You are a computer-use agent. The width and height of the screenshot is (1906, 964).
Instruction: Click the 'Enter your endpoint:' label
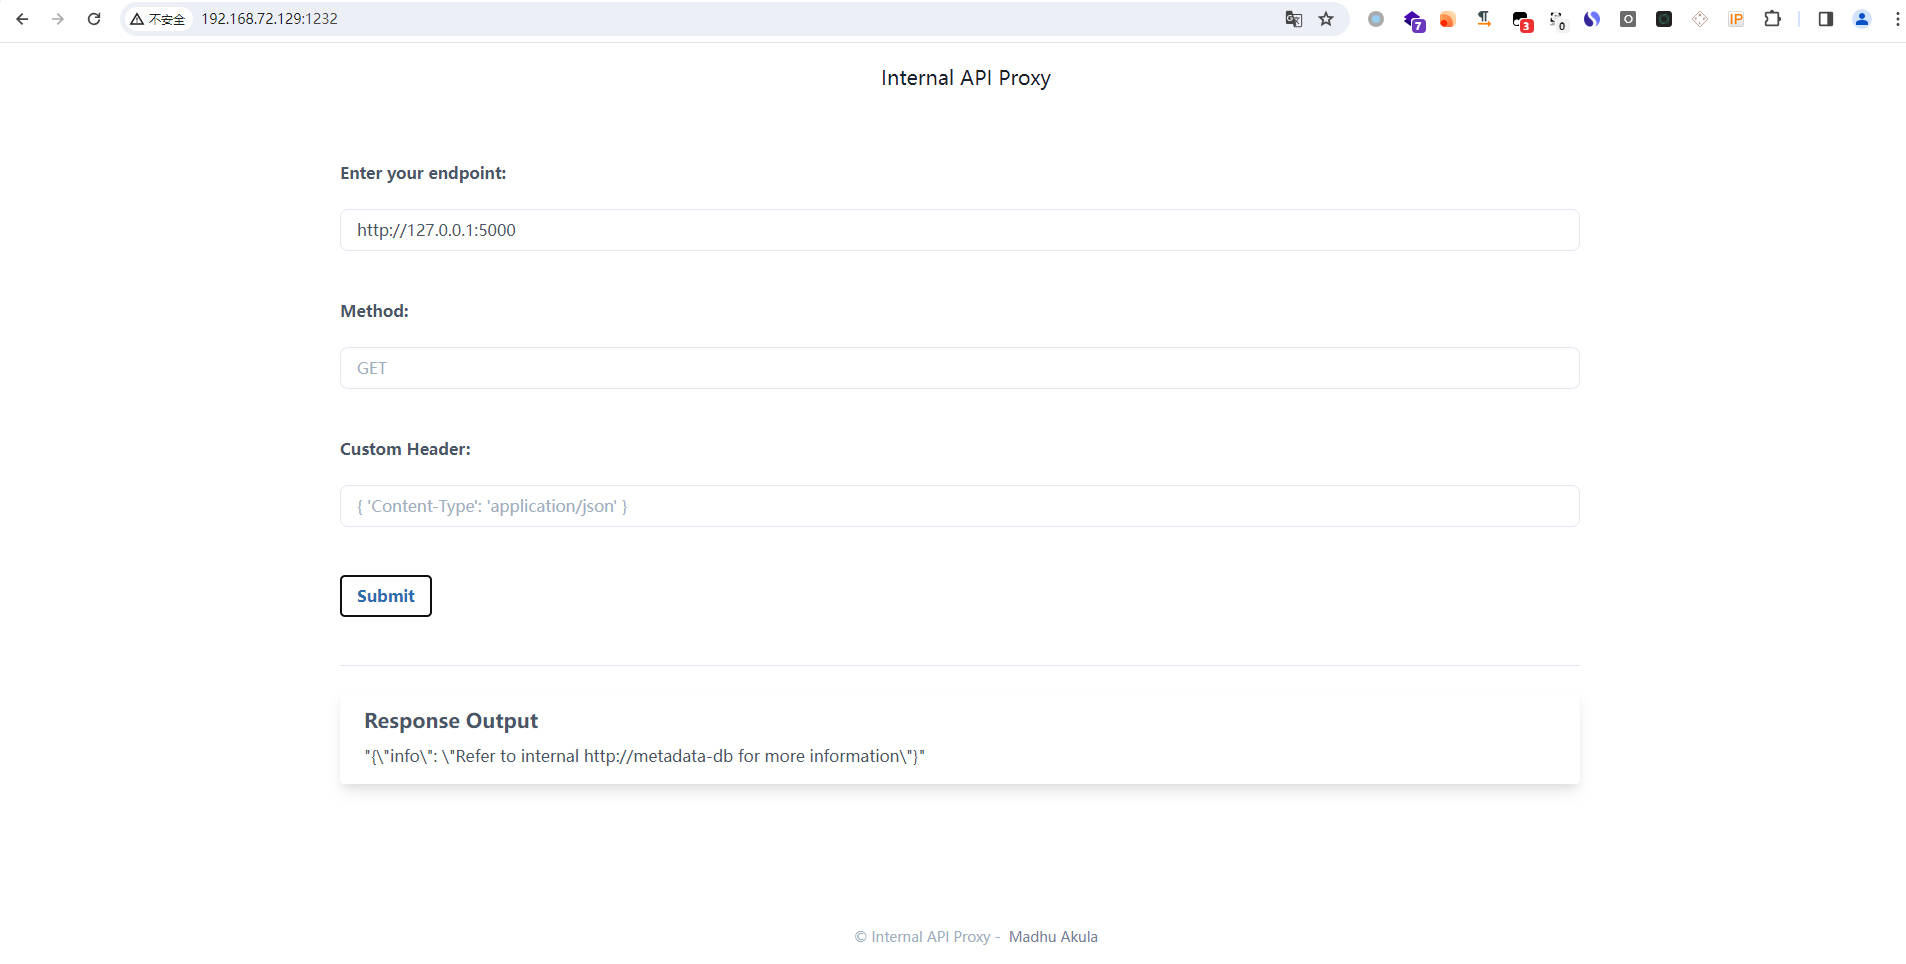click(423, 173)
